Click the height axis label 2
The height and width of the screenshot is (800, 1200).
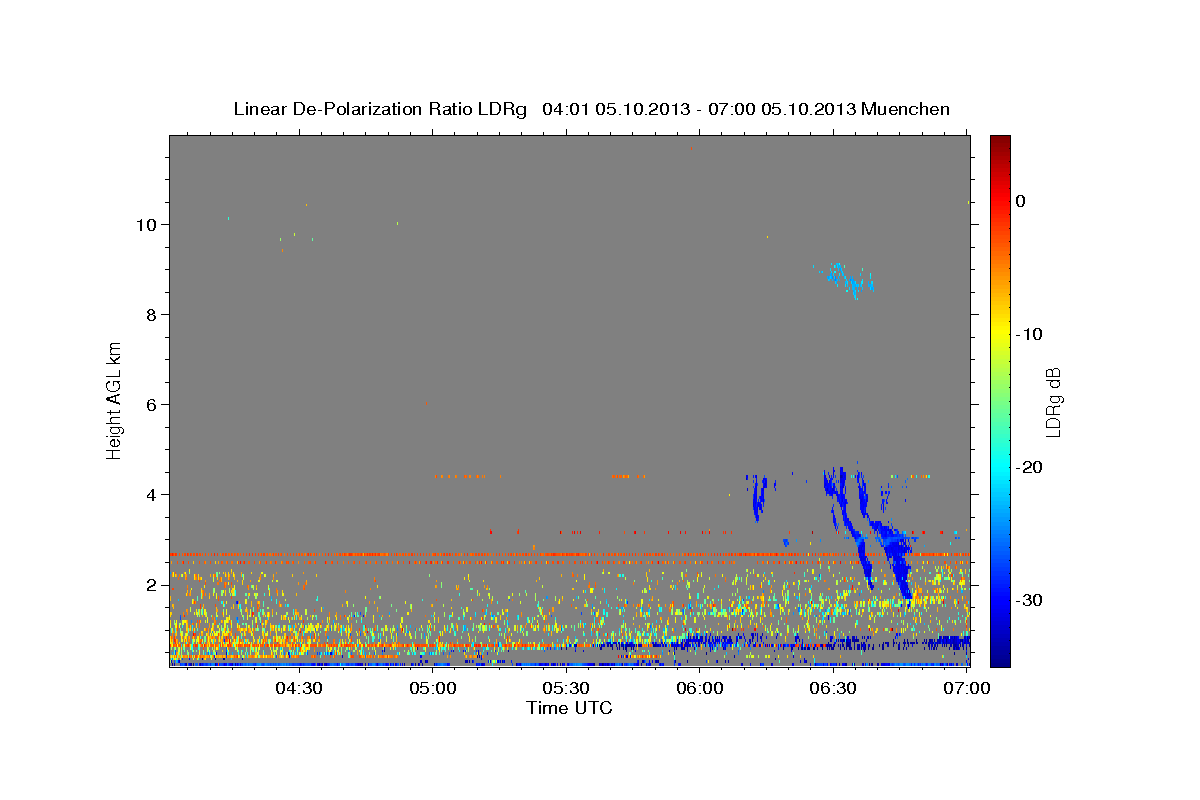coord(154,584)
